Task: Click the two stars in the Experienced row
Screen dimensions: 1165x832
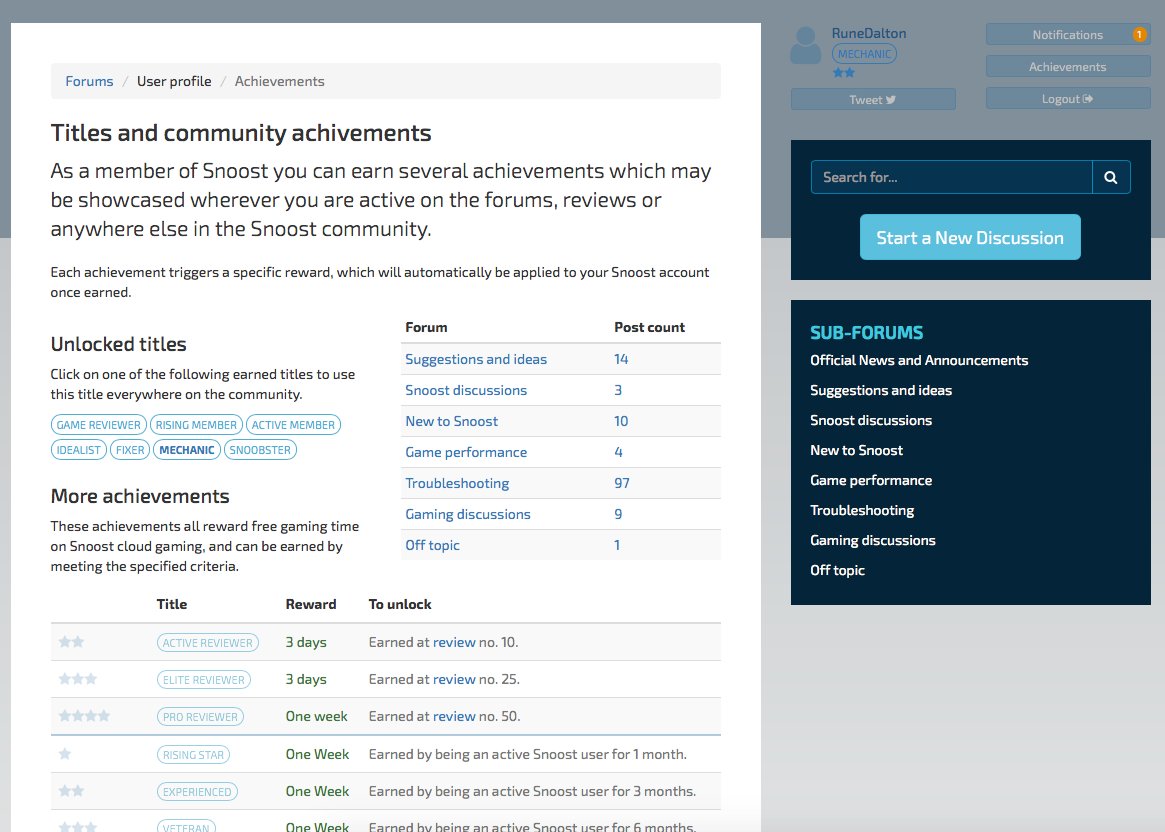Action: tap(71, 791)
